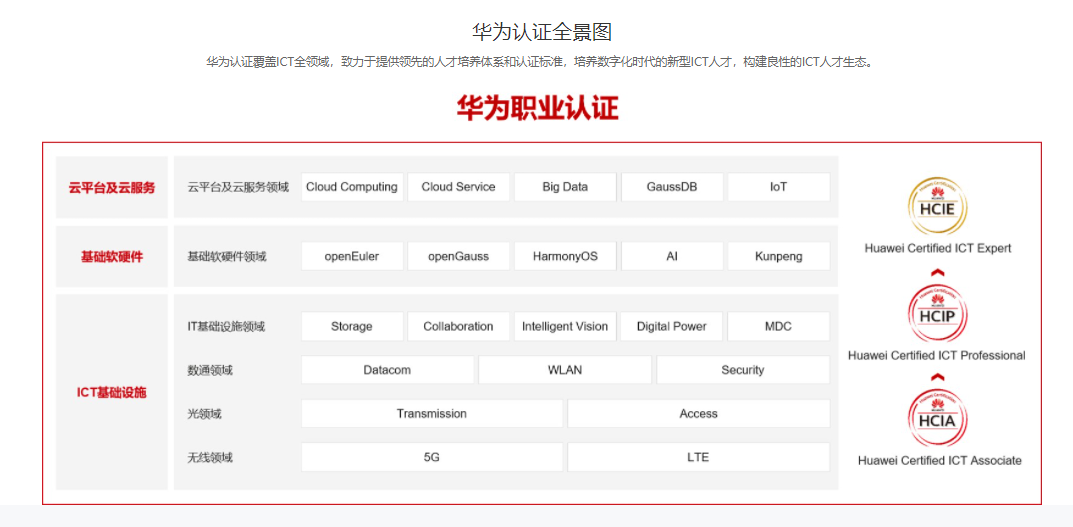The height and width of the screenshot is (527, 1073).
Task: Click the 云平台及云服务 category header
Action: click(x=112, y=187)
